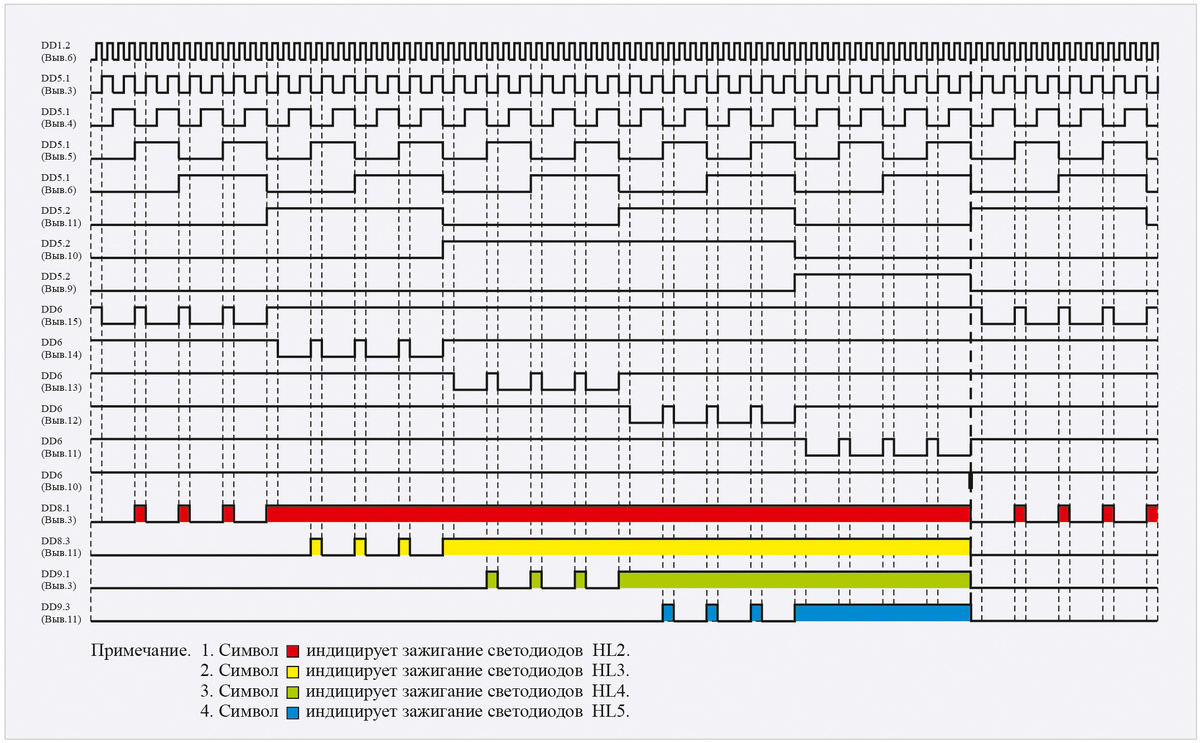1200x743 pixels.
Task: Click the yellow HL3 legend swatch
Action: coord(293,670)
